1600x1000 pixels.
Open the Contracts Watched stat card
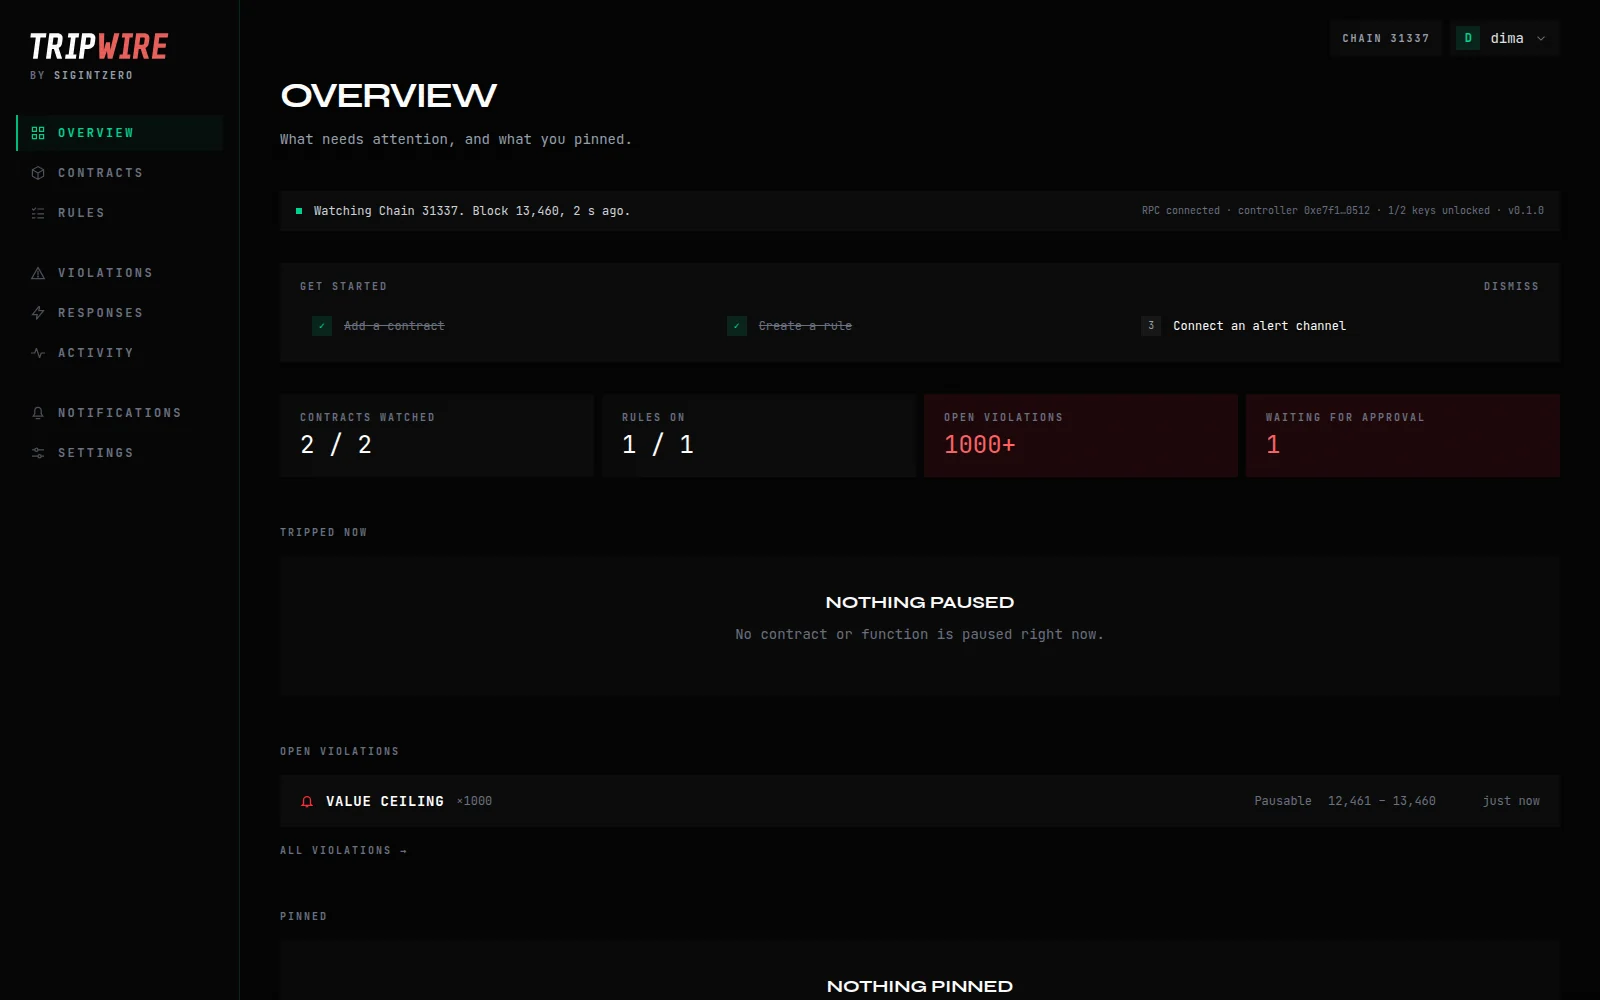[437, 435]
